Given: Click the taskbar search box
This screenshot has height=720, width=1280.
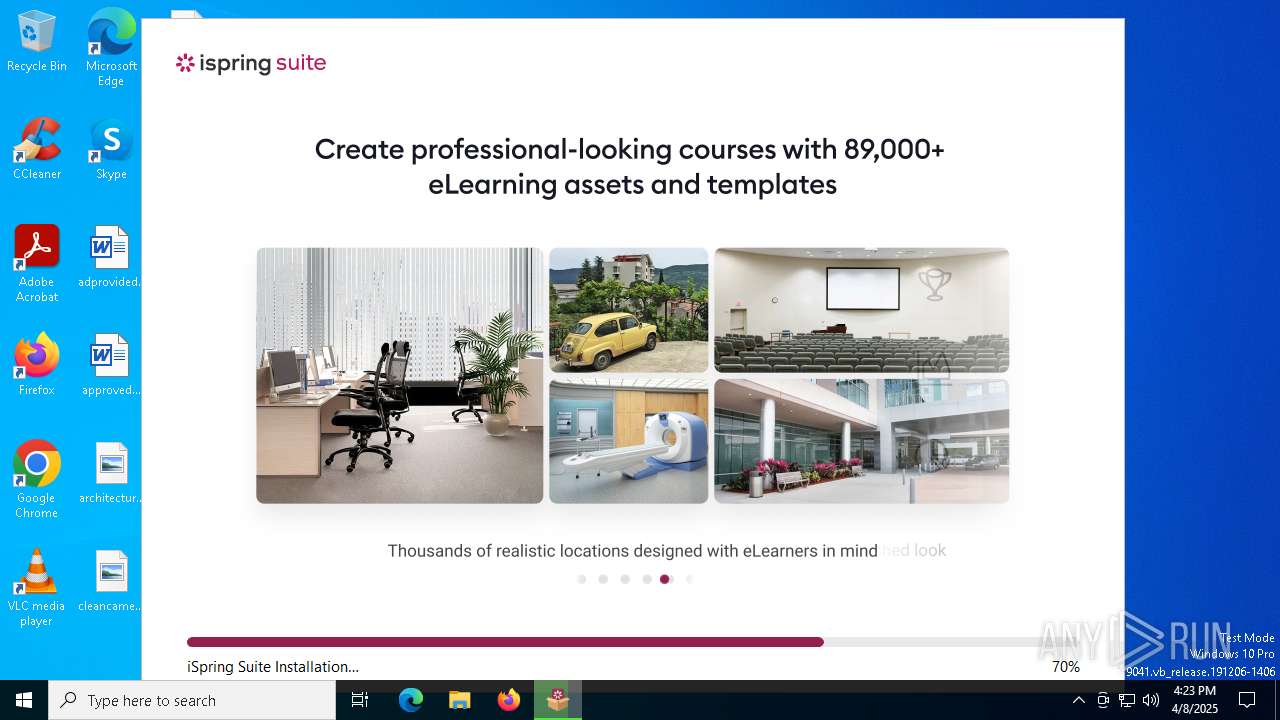Looking at the screenshot, I should (192, 700).
